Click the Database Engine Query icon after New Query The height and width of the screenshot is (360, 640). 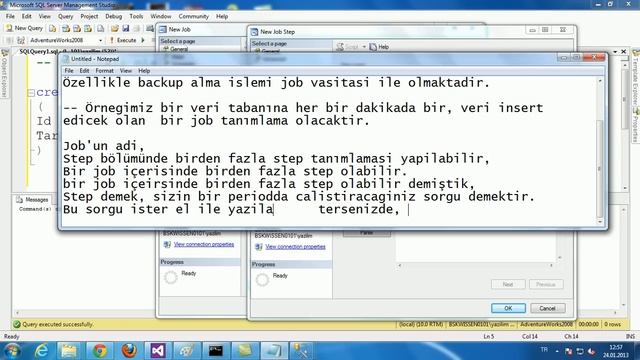tap(53, 29)
